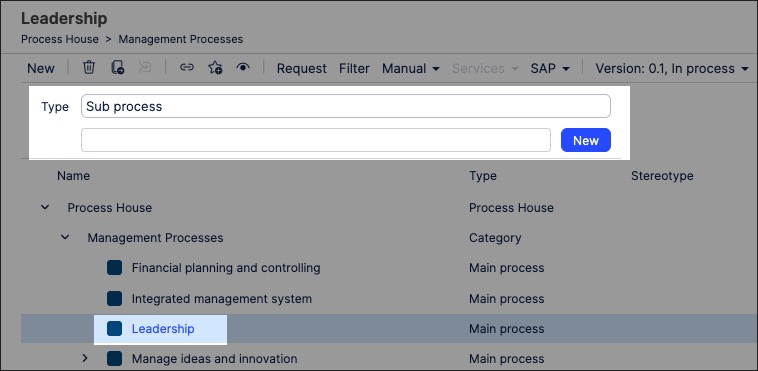Collapse the Process House tree node
The height and width of the screenshot is (371, 758).
coord(45,208)
